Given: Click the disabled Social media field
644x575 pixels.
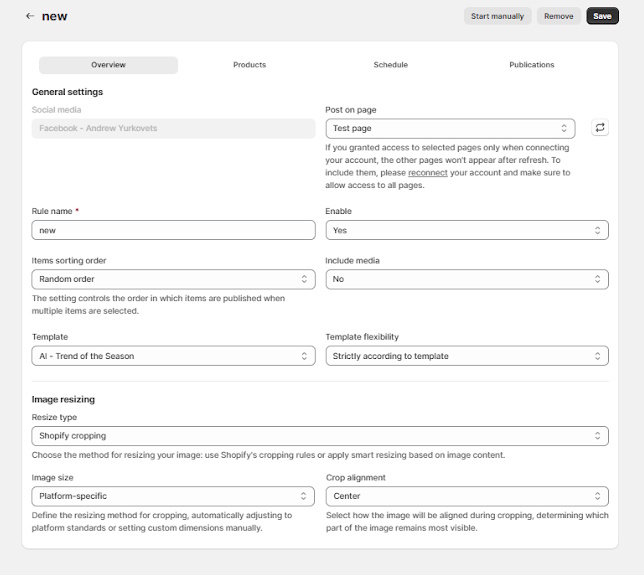Looking at the screenshot, I should (x=173, y=129).
